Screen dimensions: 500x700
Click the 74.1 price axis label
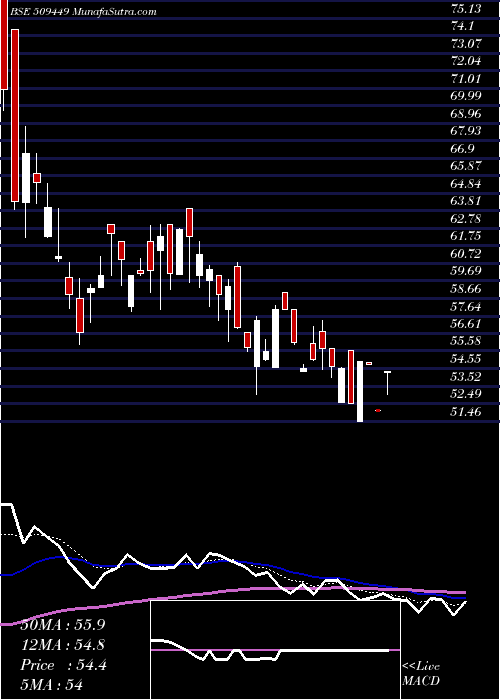coord(462,26)
